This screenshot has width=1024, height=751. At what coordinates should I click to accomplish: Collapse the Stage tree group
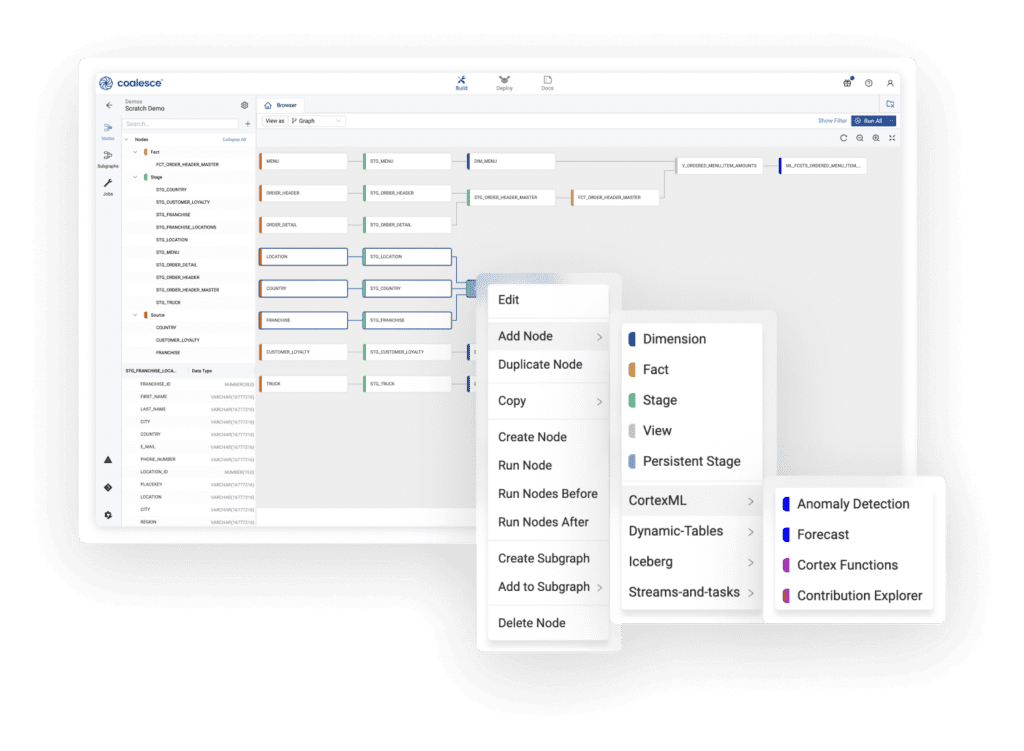pyautogui.click(x=135, y=177)
